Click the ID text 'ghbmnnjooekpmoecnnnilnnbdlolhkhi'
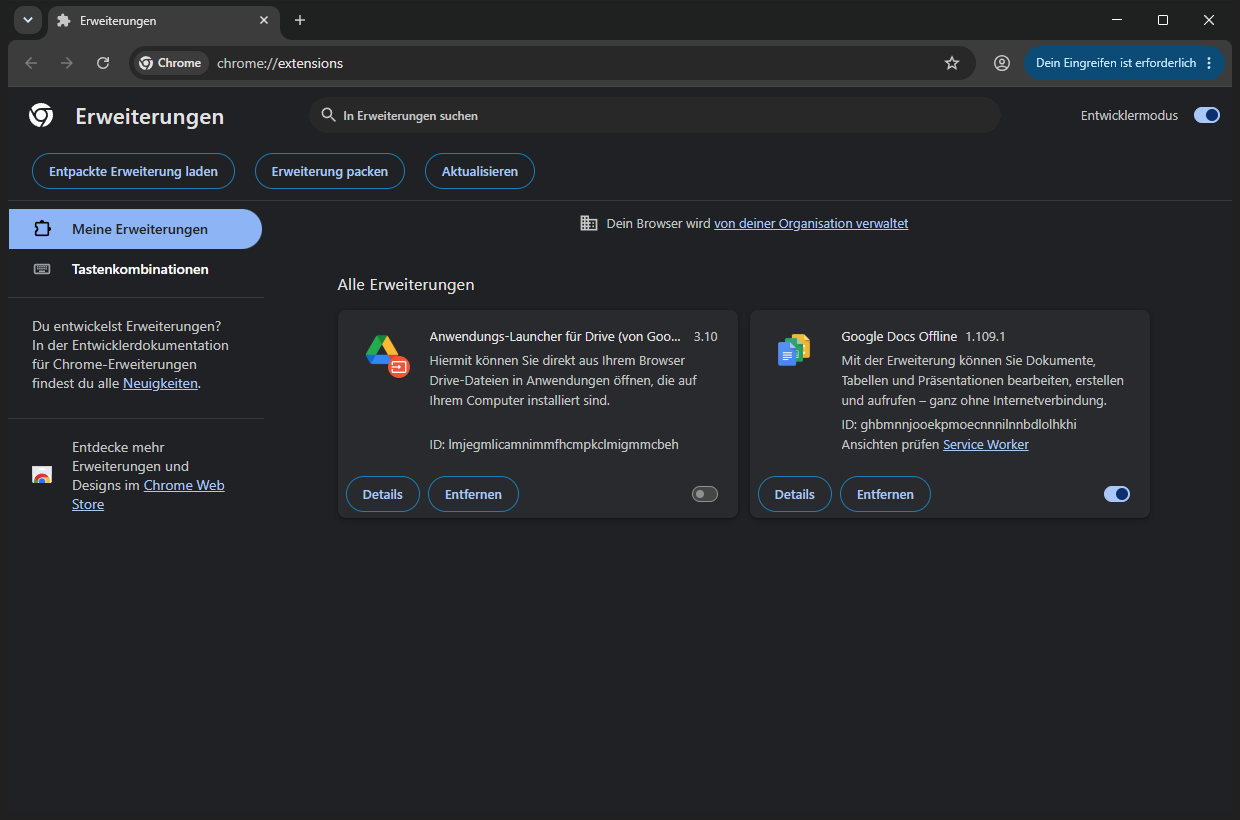The height and width of the screenshot is (820, 1240). [x=968, y=424]
